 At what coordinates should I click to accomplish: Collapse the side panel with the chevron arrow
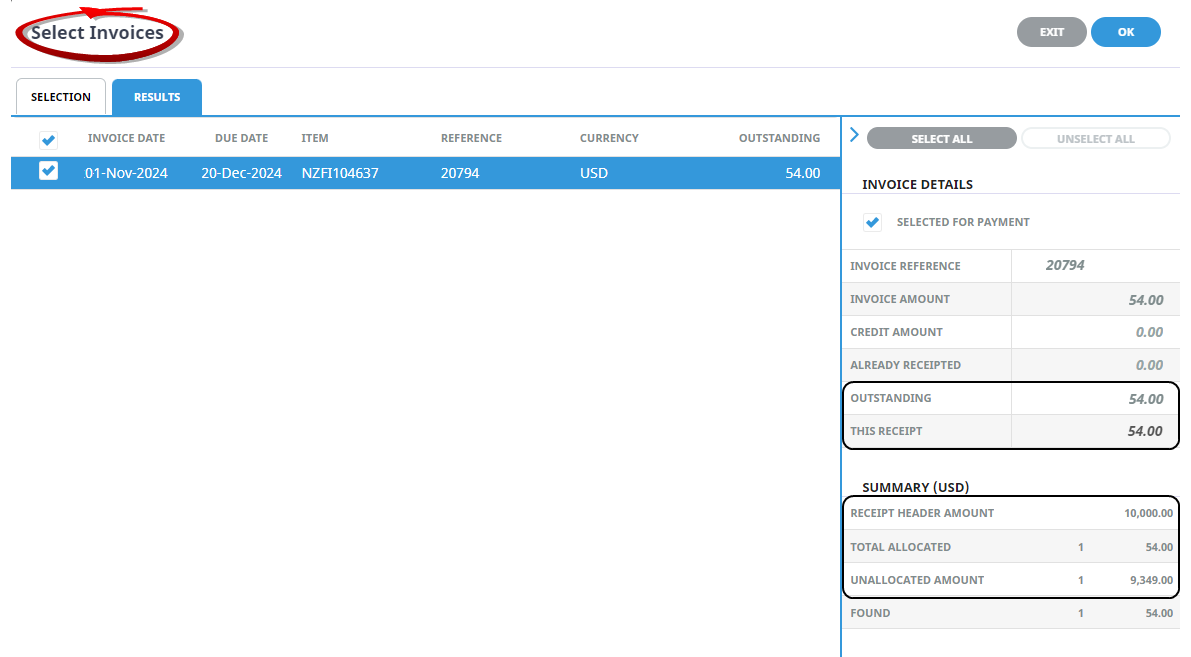click(853, 135)
